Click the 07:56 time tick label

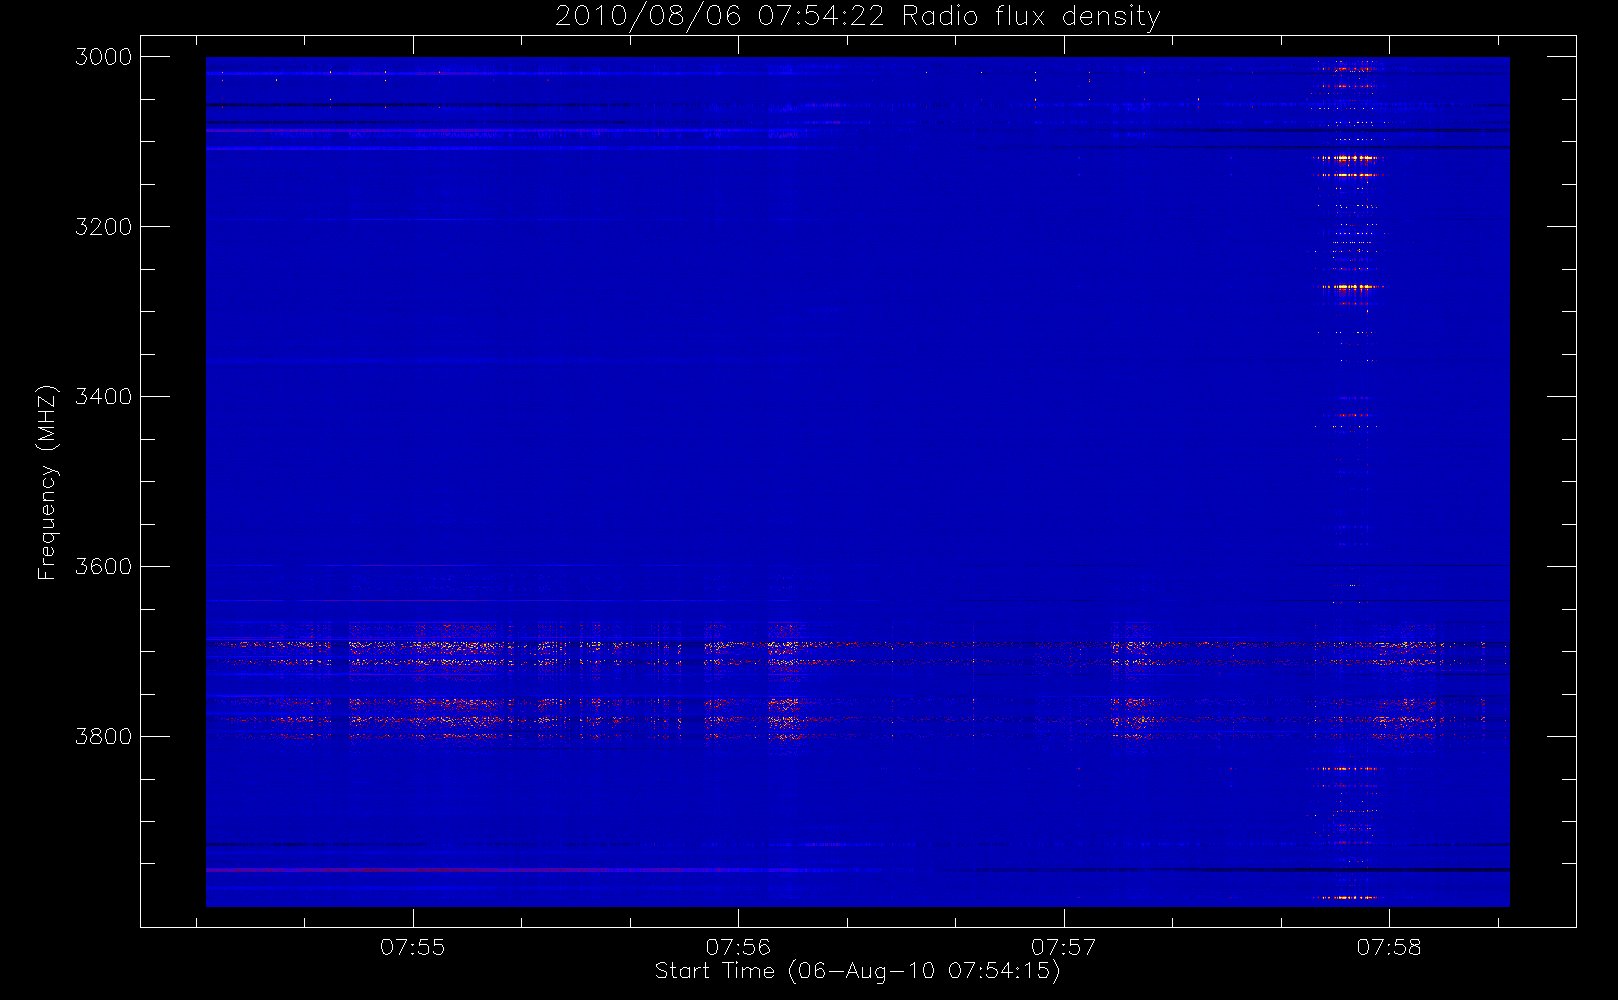click(738, 947)
